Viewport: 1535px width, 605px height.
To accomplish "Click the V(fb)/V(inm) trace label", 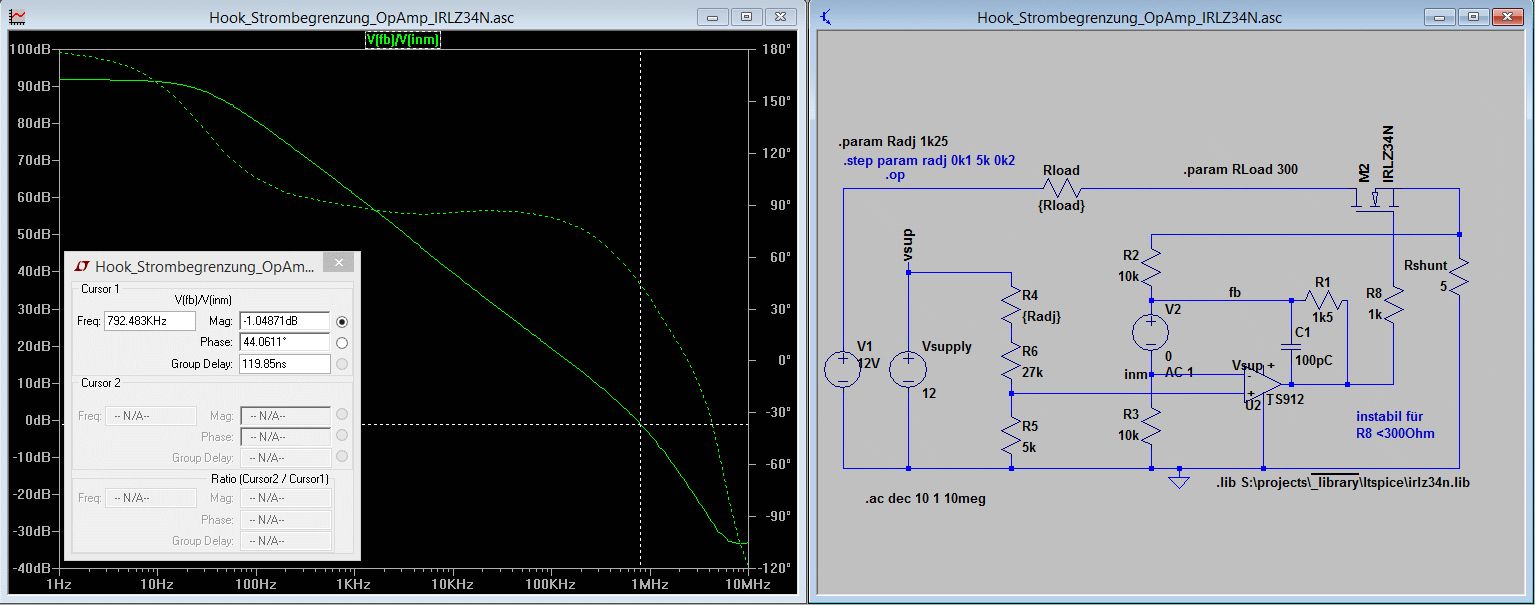I will point(403,40).
